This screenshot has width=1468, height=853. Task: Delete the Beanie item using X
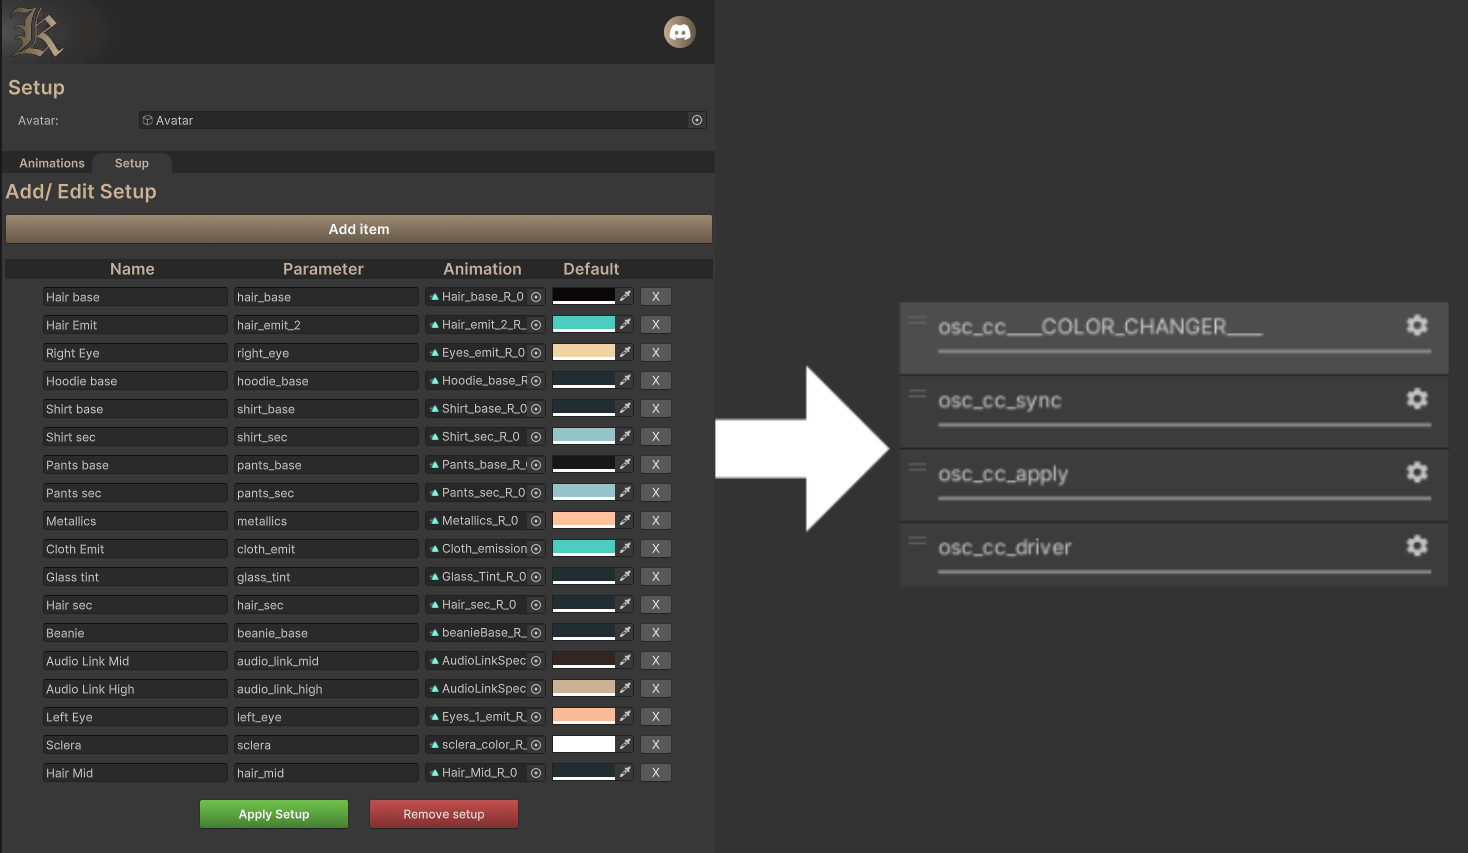click(656, 633)
